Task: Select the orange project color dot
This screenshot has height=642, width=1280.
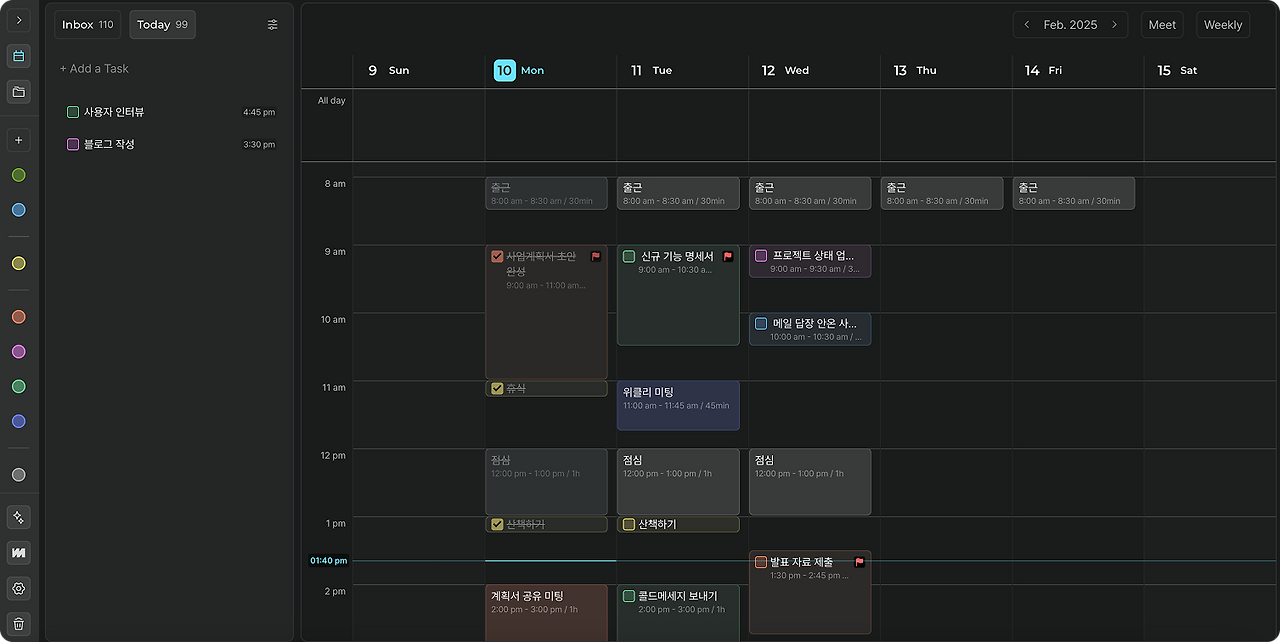Action: coord(18,317)
